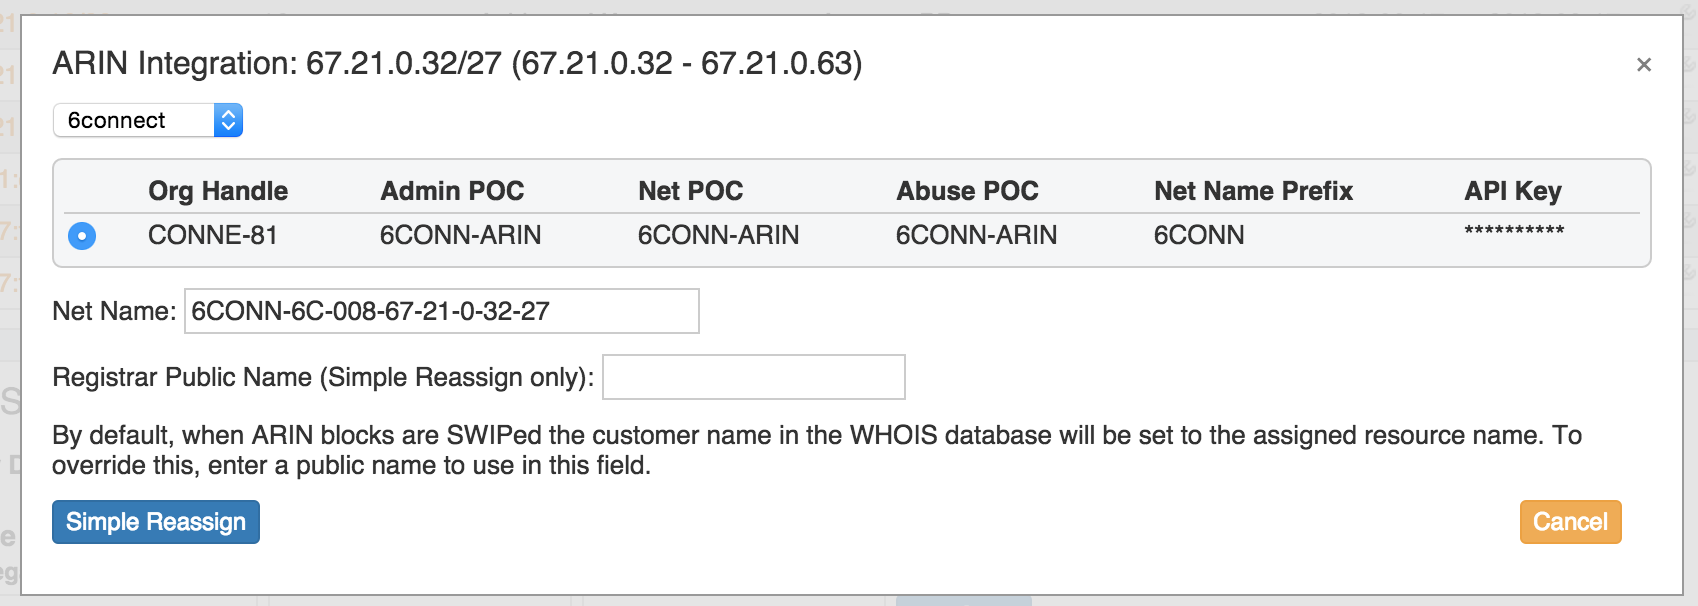Click the API Key column header
The image size is (1698, 606).
tap(1513, 191)
